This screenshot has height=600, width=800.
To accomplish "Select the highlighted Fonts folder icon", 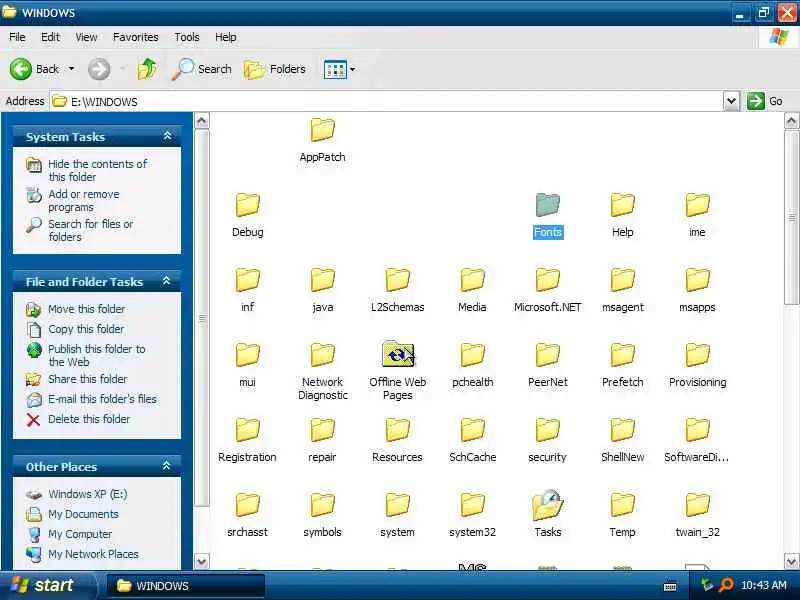I will [x=547, y=205].
